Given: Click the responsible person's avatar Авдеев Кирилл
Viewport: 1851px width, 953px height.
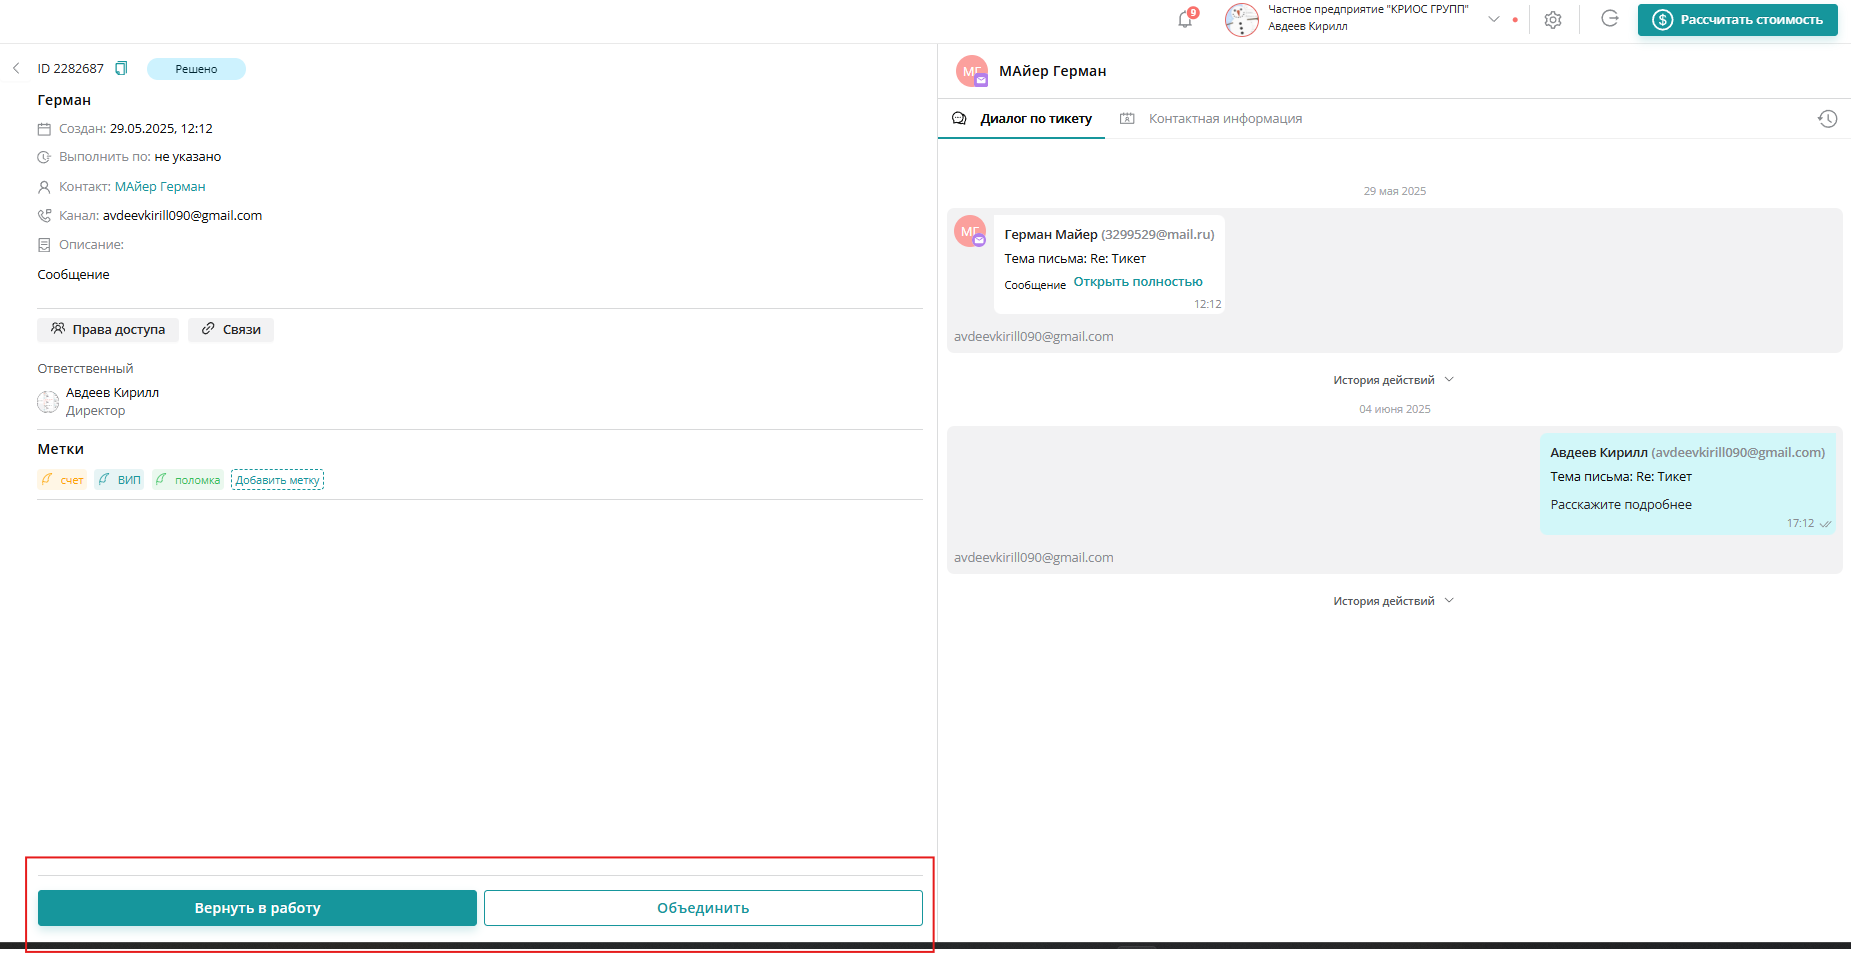Looking at the screenshot, I should pyautogui.click(x=48, y=402).
